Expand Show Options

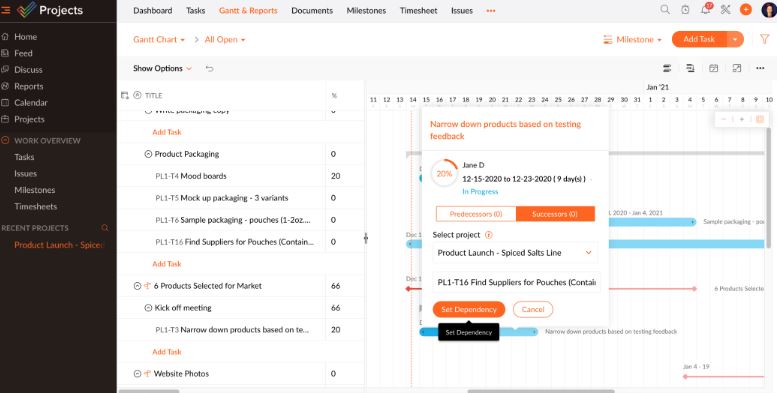[x=162, y=68]
